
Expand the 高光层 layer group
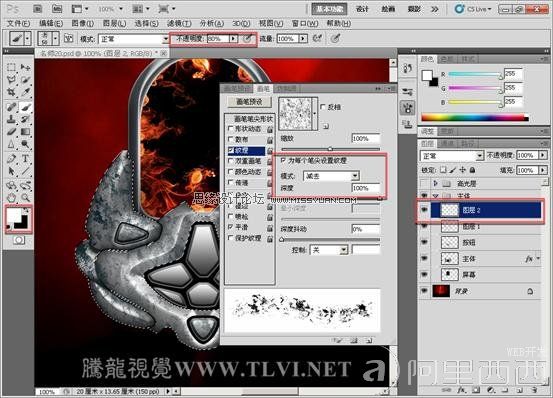click(x=436, y=183)
